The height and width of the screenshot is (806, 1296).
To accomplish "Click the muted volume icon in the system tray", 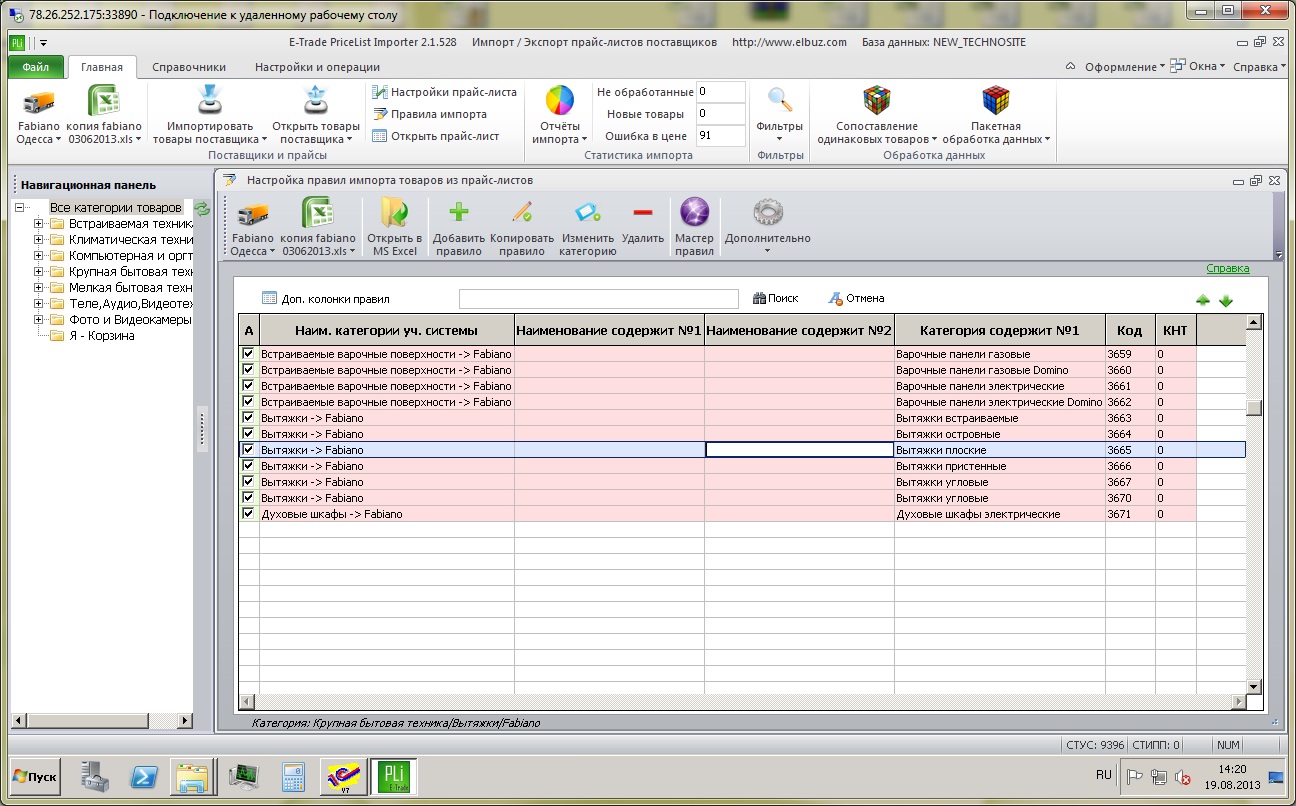I will (1183, 776).
